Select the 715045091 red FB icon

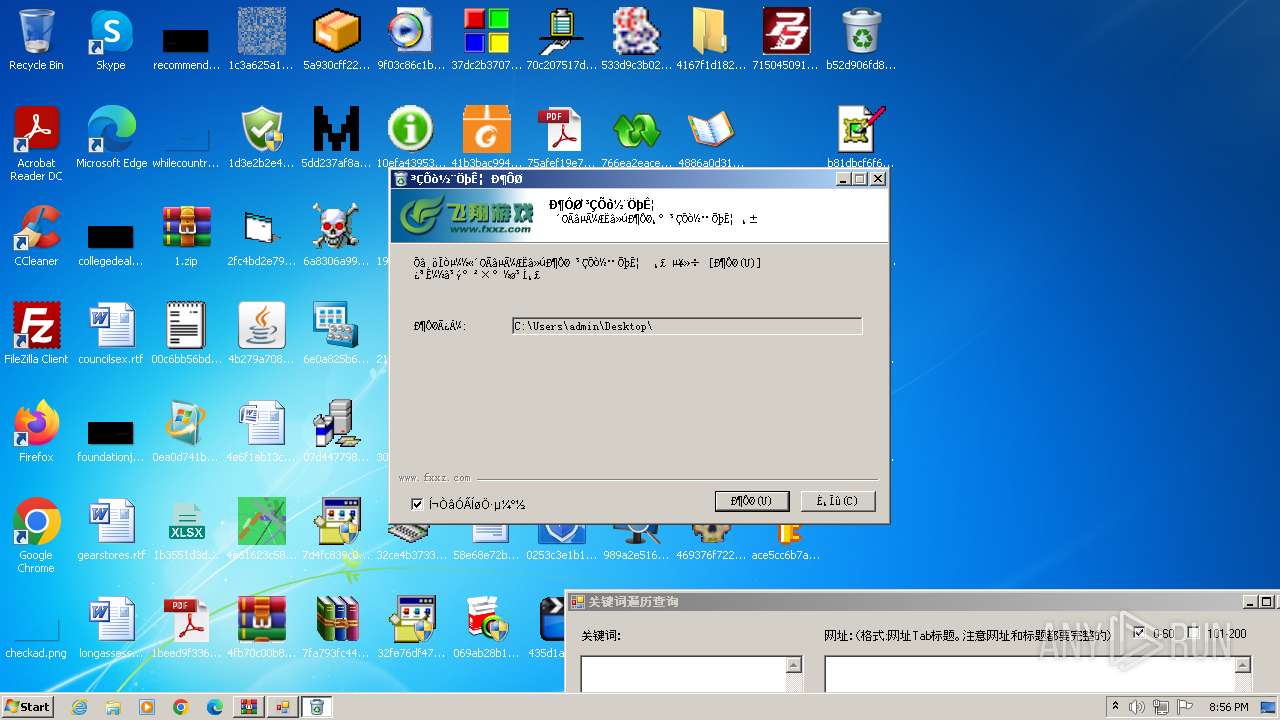[786, 39]
